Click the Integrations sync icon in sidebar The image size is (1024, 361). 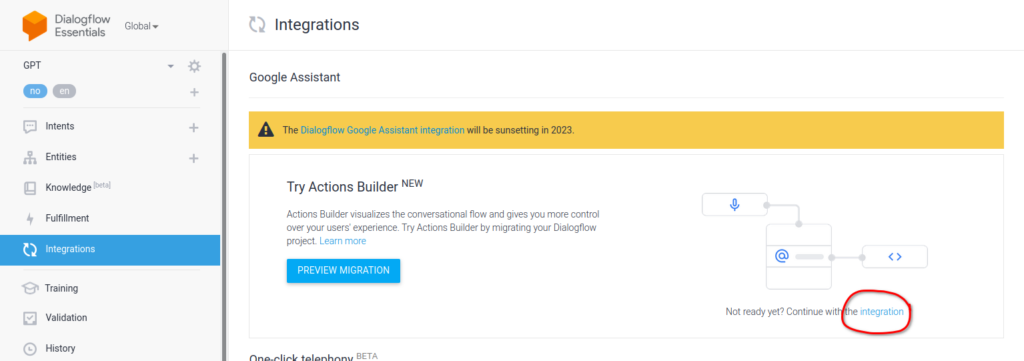click(30, 249)
